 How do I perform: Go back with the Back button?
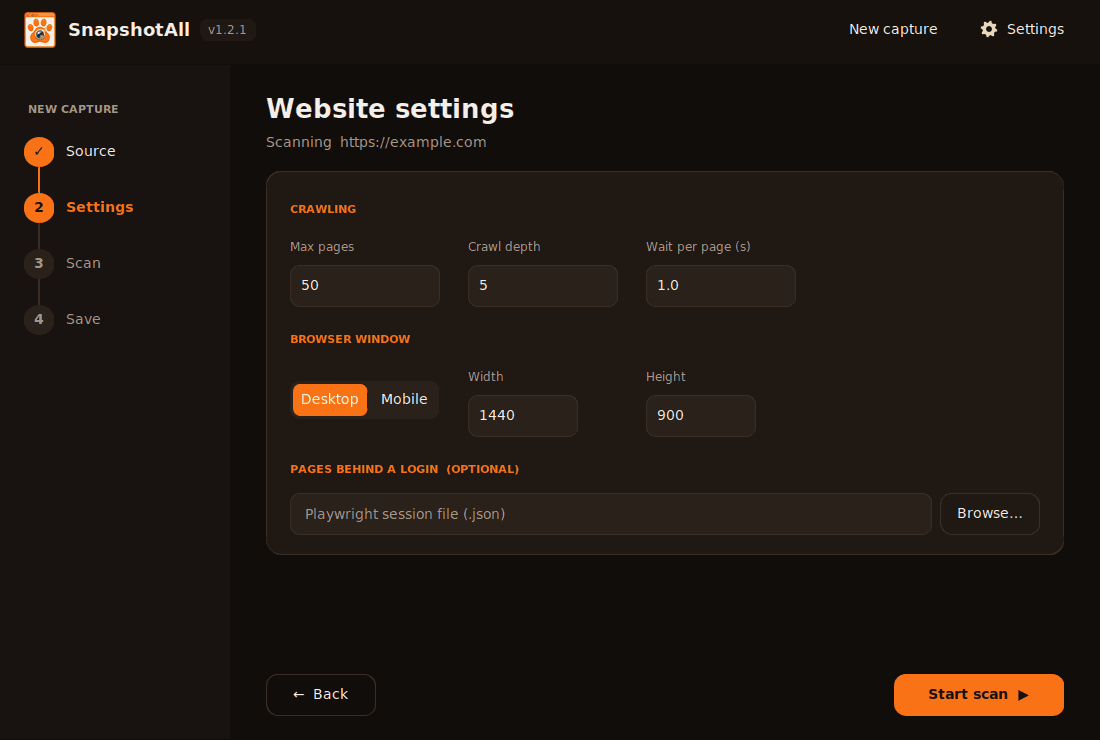[x=321, y=695]
